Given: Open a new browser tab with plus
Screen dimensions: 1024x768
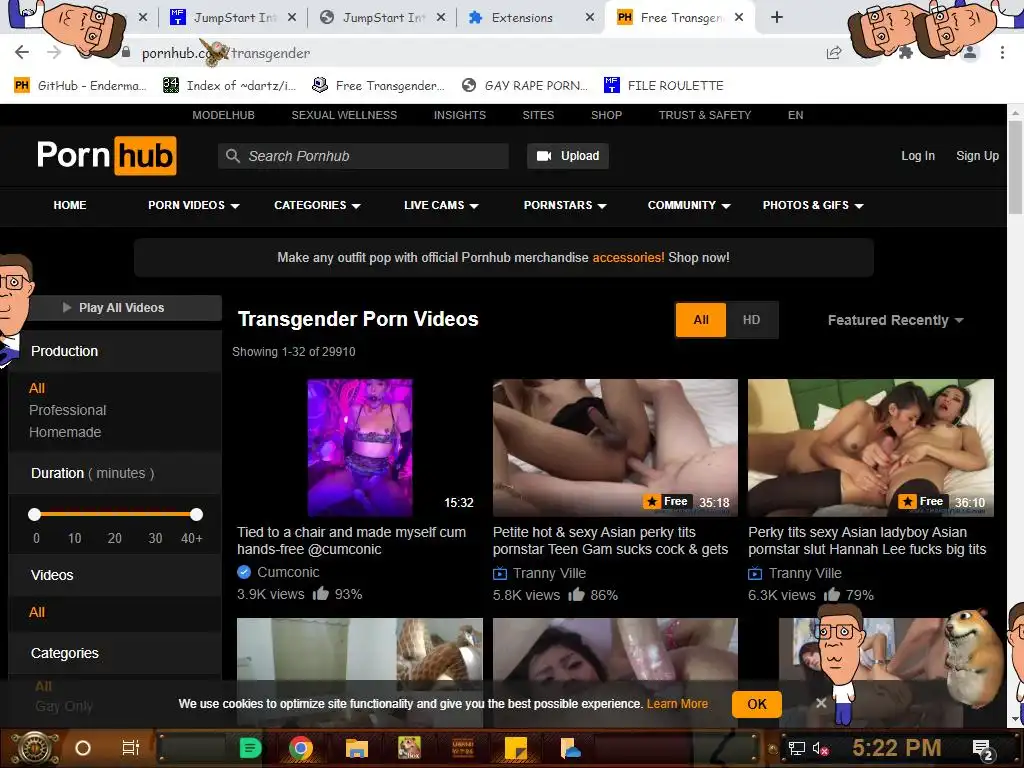Looking at the screenshot, I should [776, 18].
